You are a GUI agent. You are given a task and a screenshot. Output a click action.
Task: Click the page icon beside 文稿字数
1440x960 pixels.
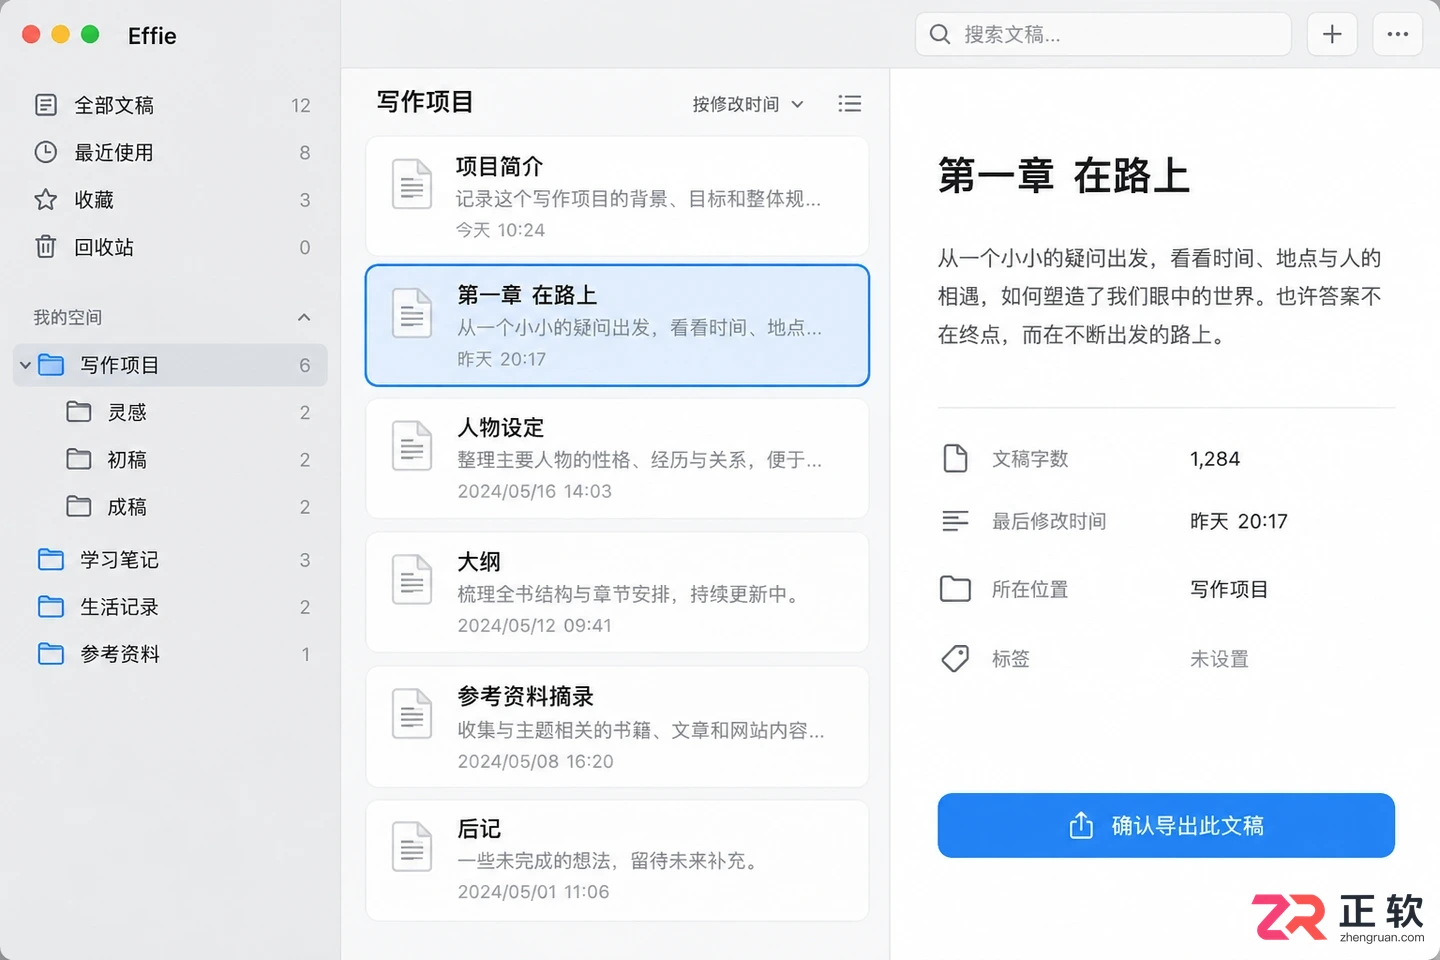click(x=956, y=459)
